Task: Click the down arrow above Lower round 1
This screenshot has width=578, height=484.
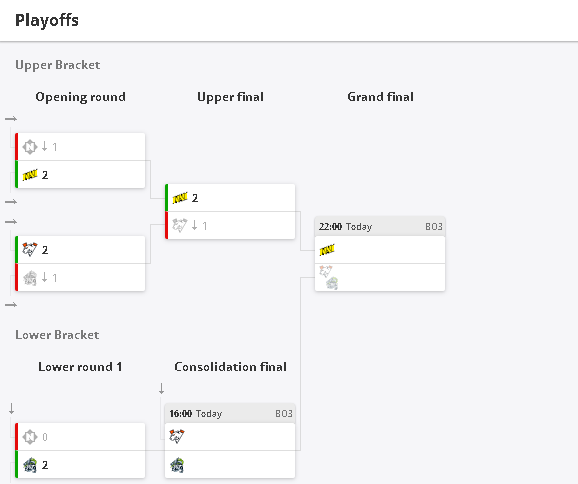Action: [11, 408]
